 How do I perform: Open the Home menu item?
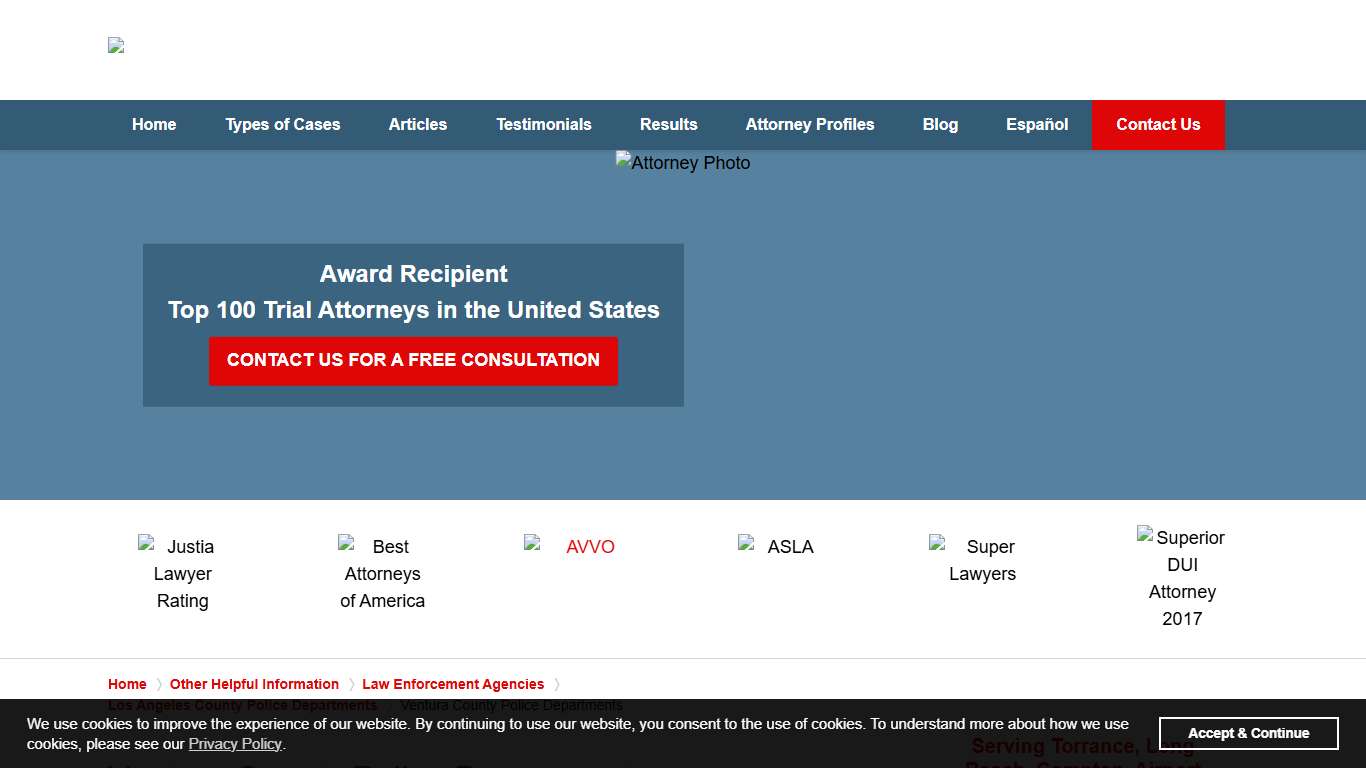tap(154, 125)
